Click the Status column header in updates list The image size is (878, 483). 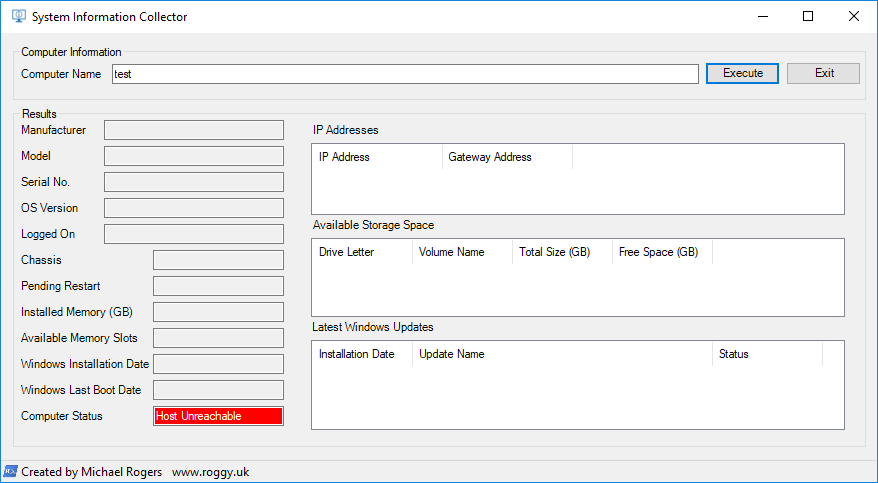point(766,354)
